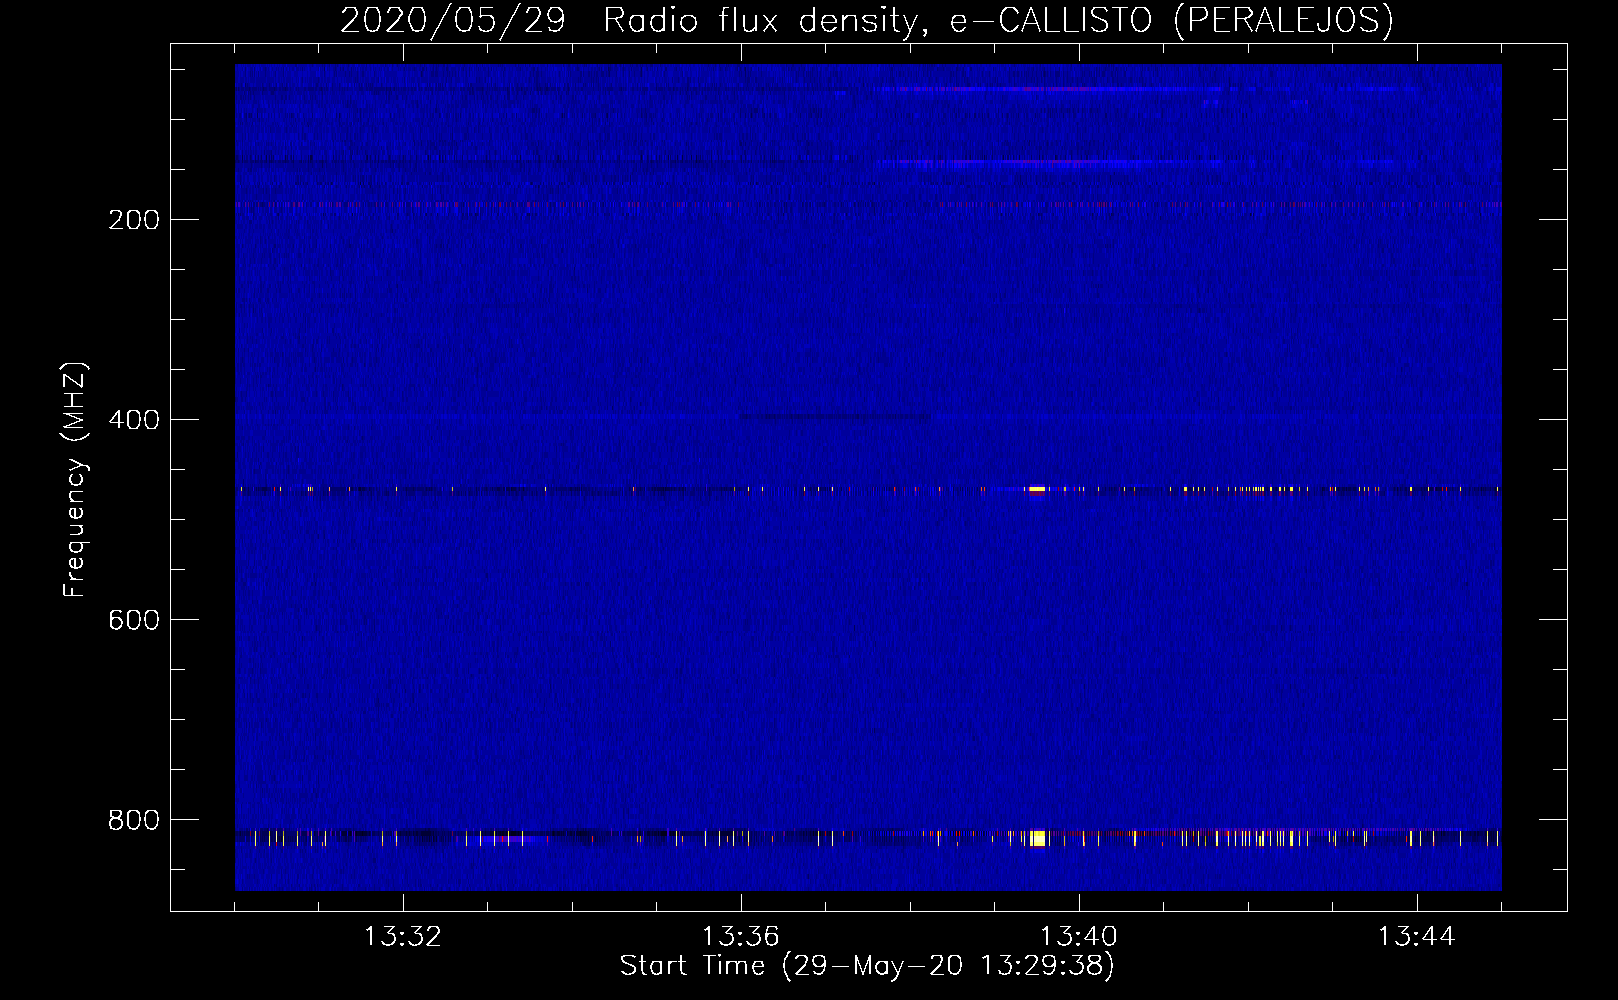Click the 200 frequency tick label
Image resolution: width=1618 pixels, height=1000 pixels.
133,220
